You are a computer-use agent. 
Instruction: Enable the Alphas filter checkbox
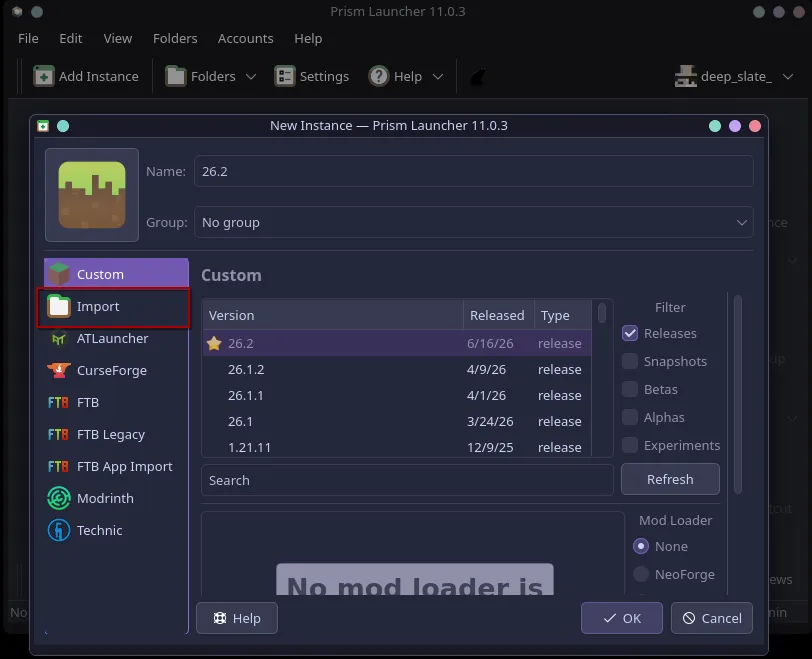click(x=630, y=417)
